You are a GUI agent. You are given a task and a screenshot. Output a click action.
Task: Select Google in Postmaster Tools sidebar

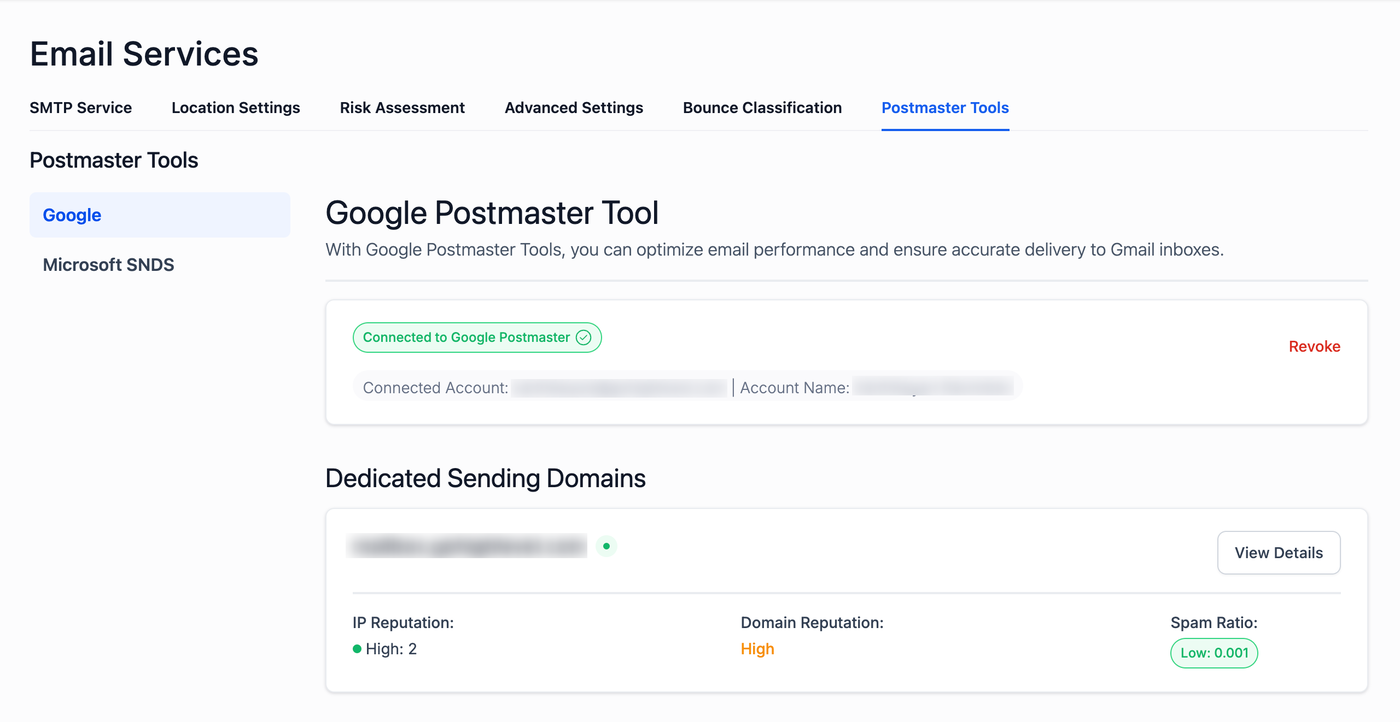(x=160, y=215)
